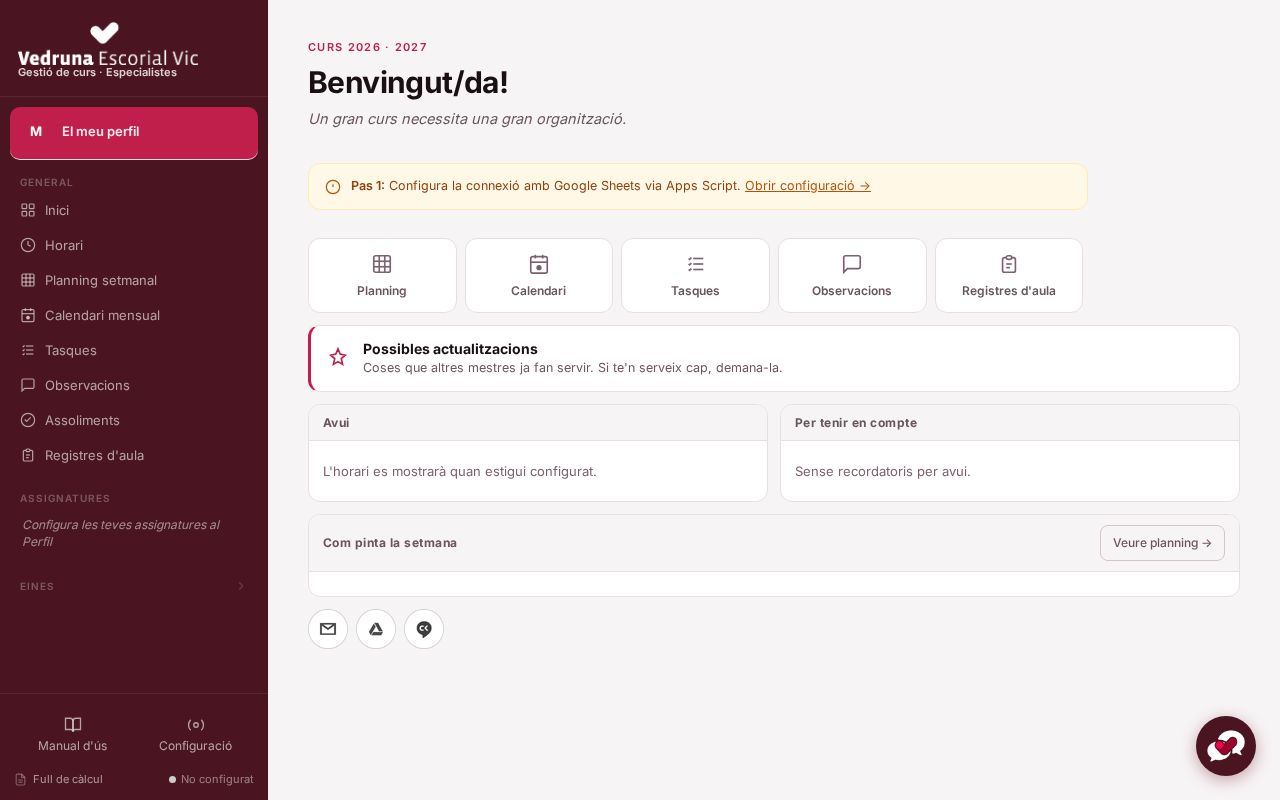This screenshot has height=800, width=1280.
Task: Open Manual d'ús in the sidebar footer
Action: 73,734
